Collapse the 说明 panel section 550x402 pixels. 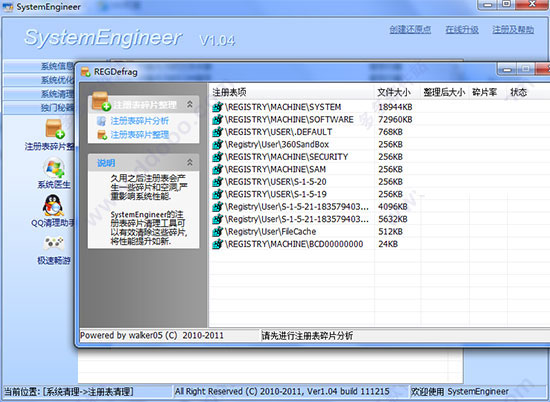190,162
